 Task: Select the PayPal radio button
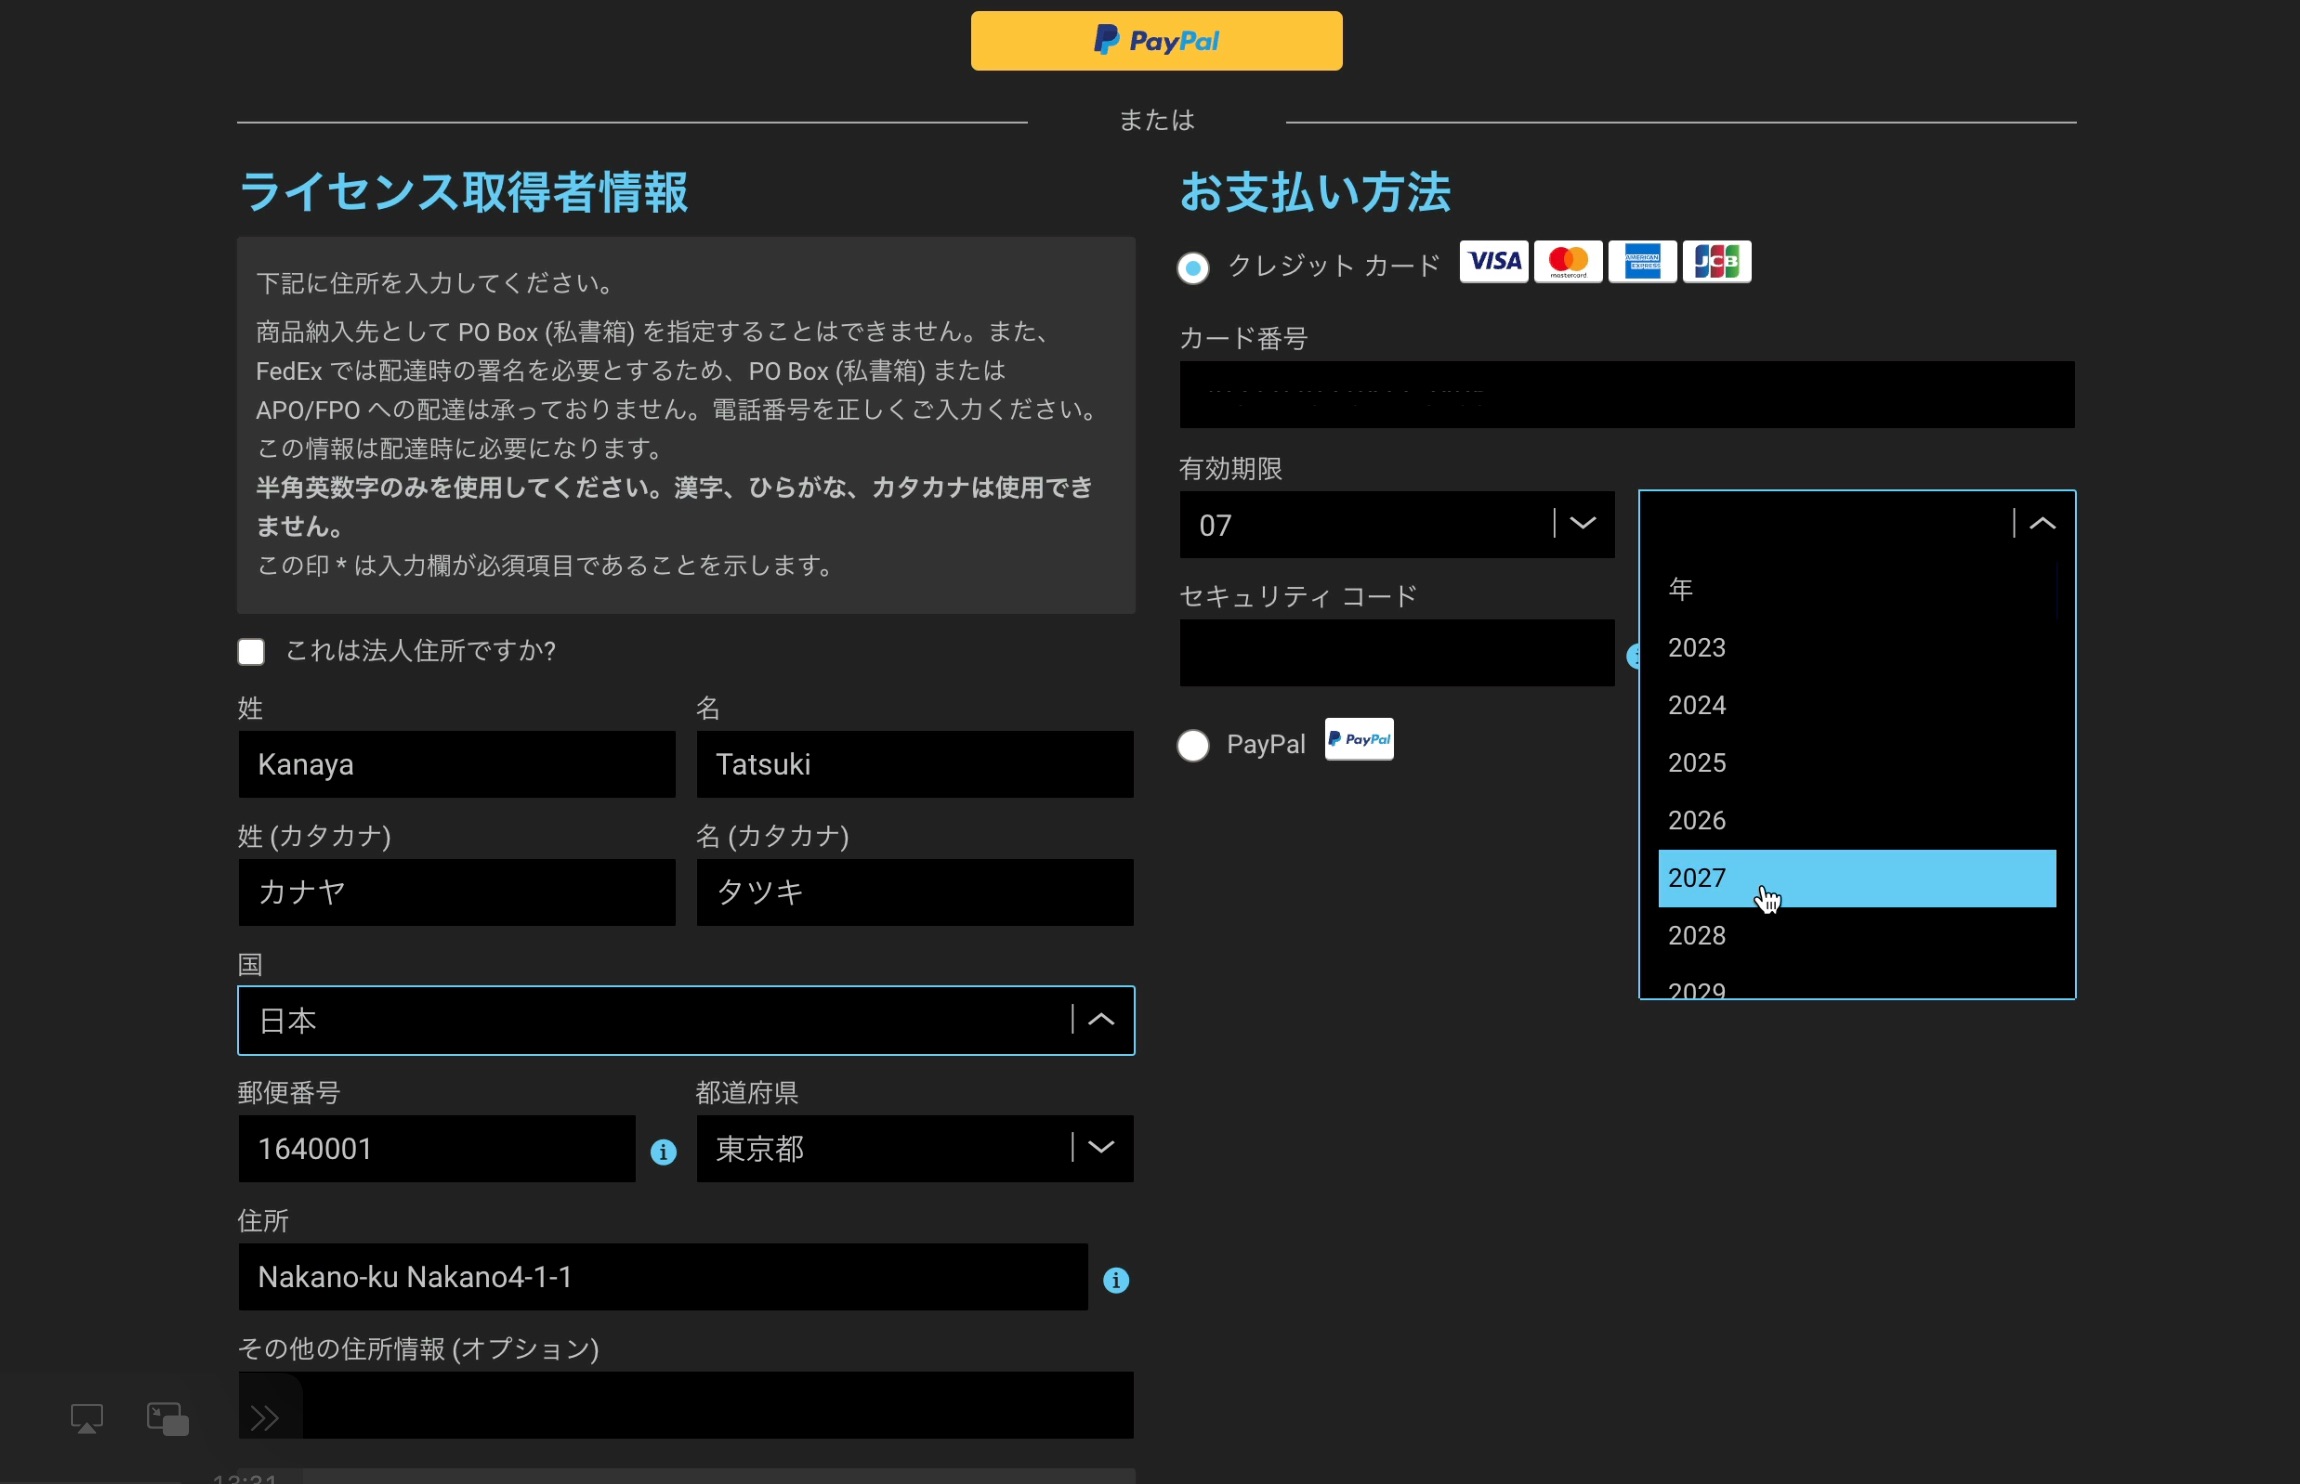point(1193,746)
